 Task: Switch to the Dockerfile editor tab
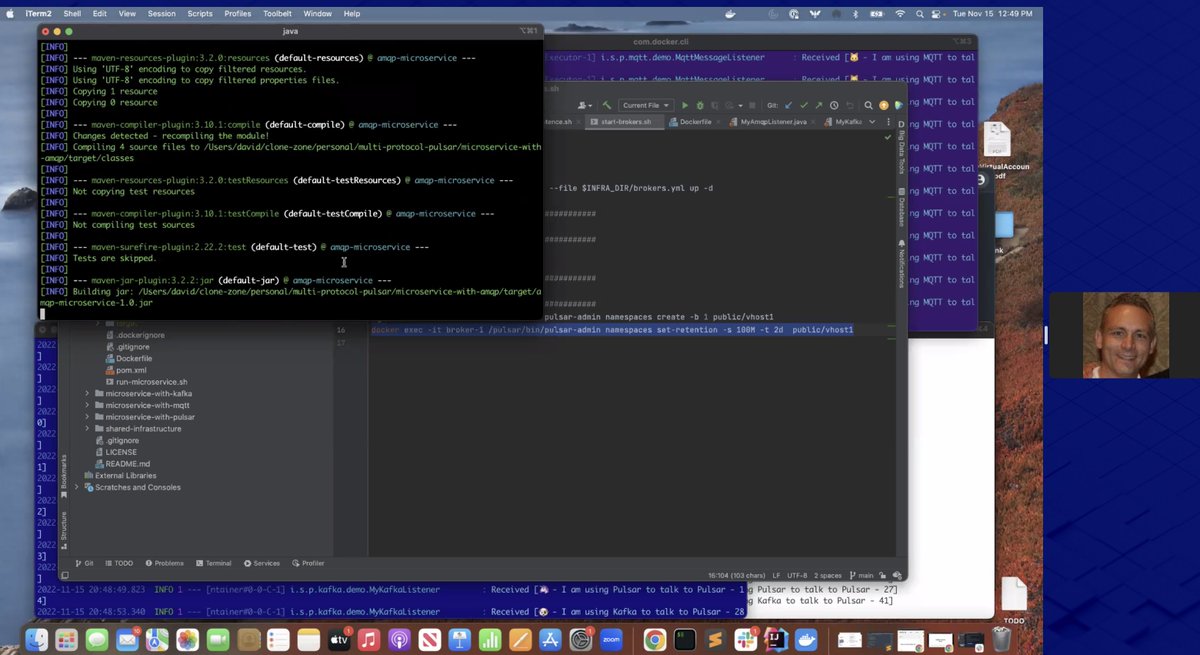(695, 122)
